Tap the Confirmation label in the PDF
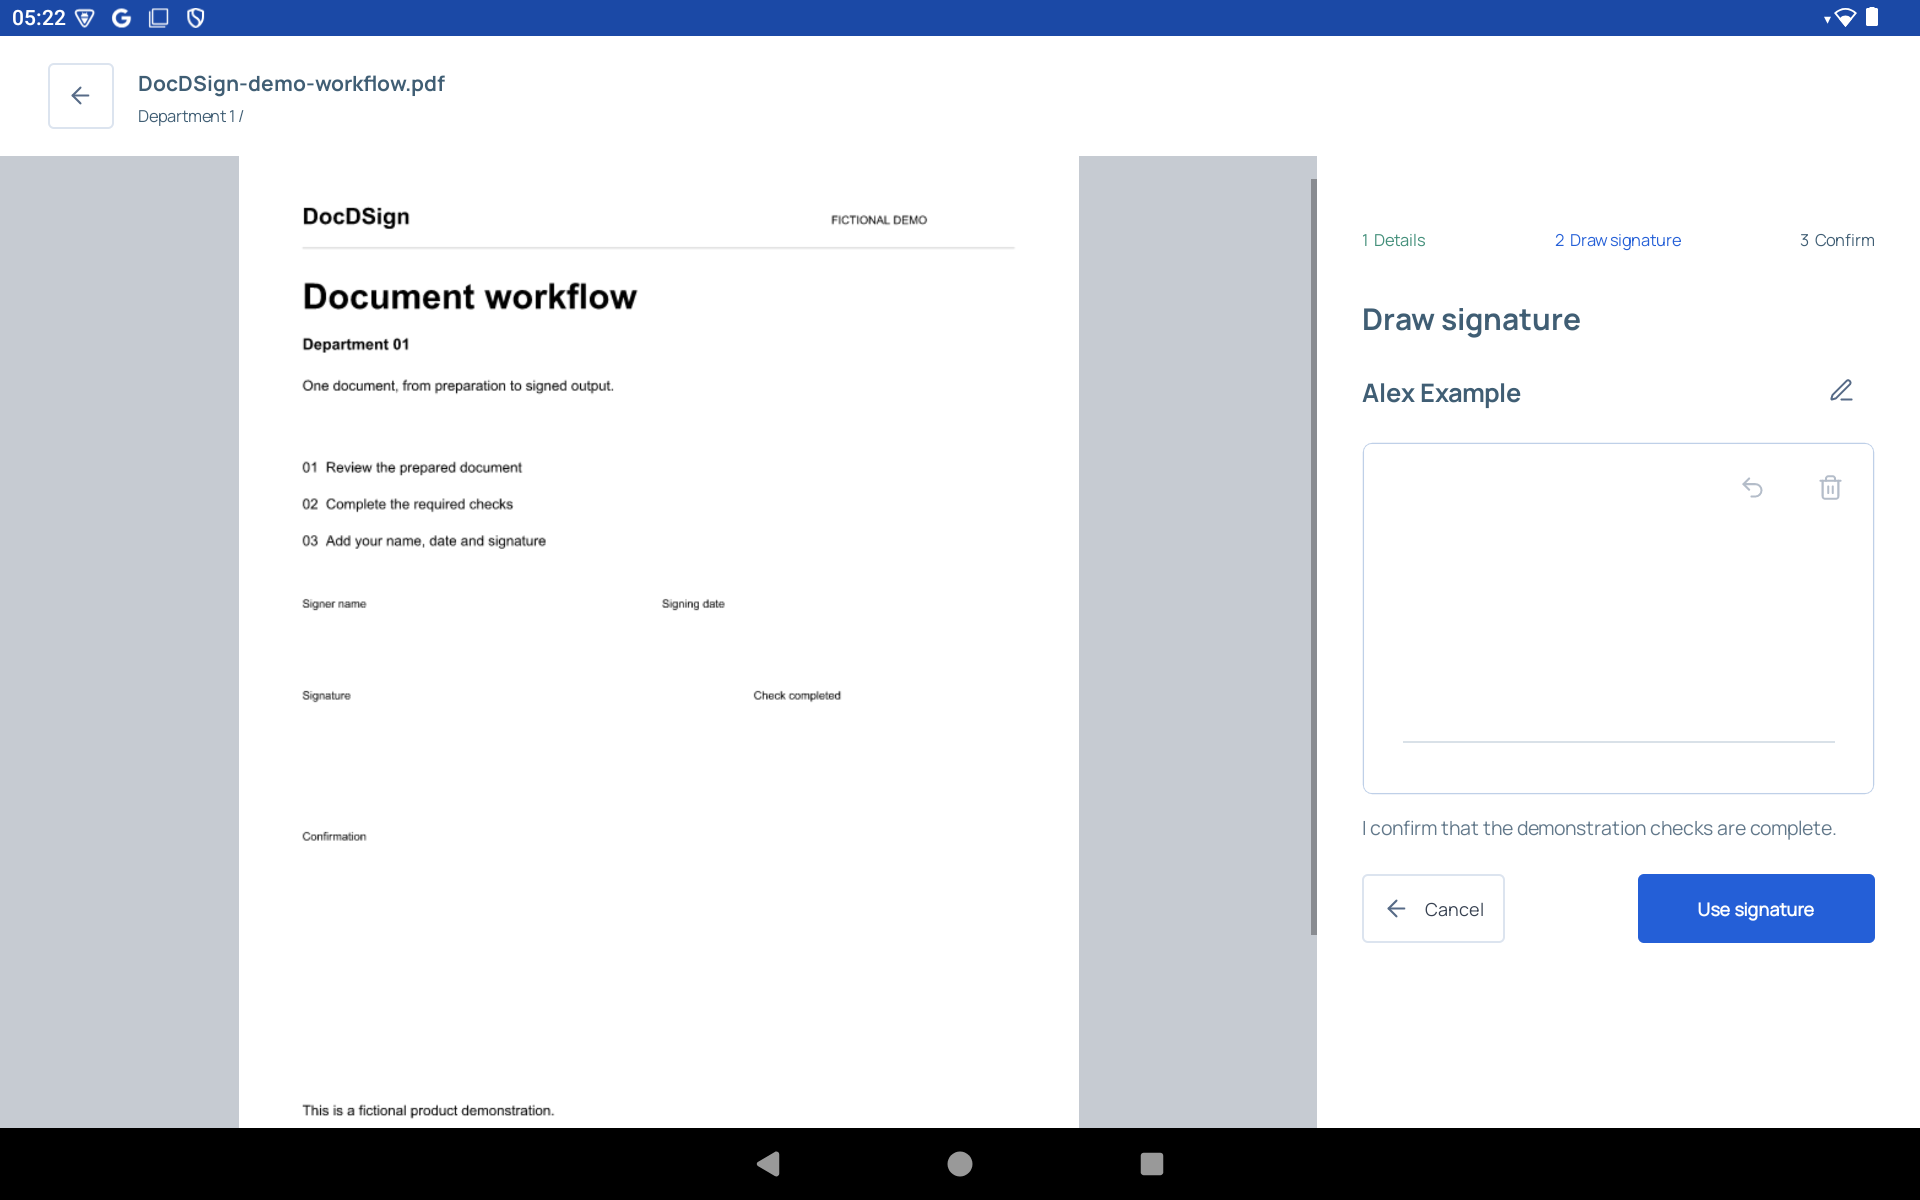1920x1200 pixels. point(334,837)
